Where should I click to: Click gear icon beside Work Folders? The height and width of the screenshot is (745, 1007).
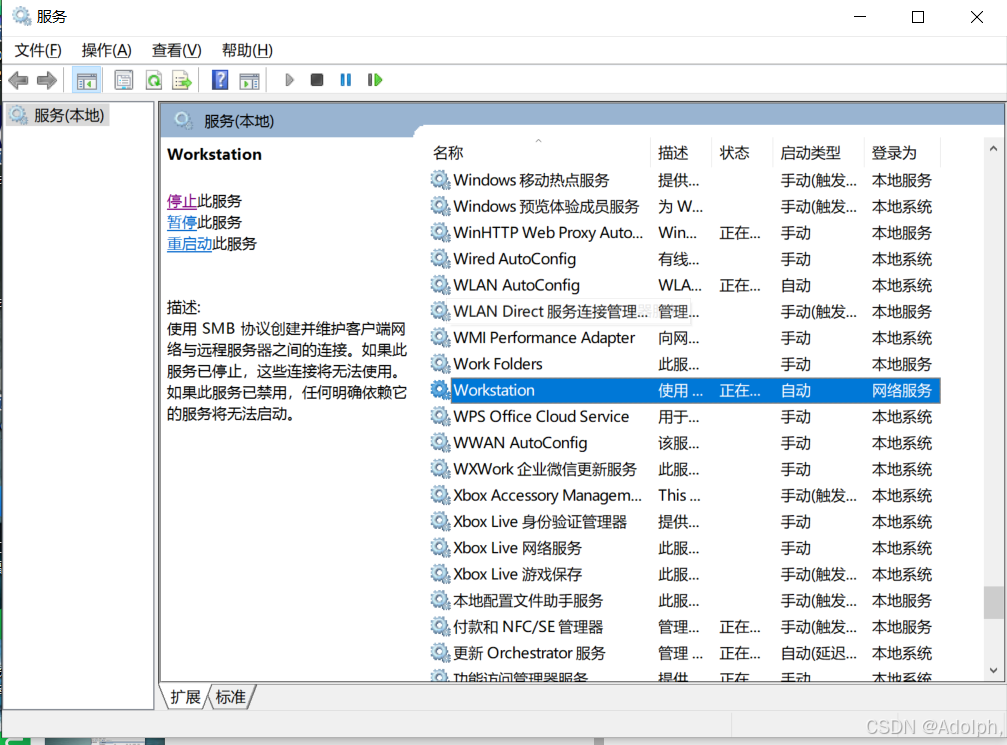(x=440, y=364)
